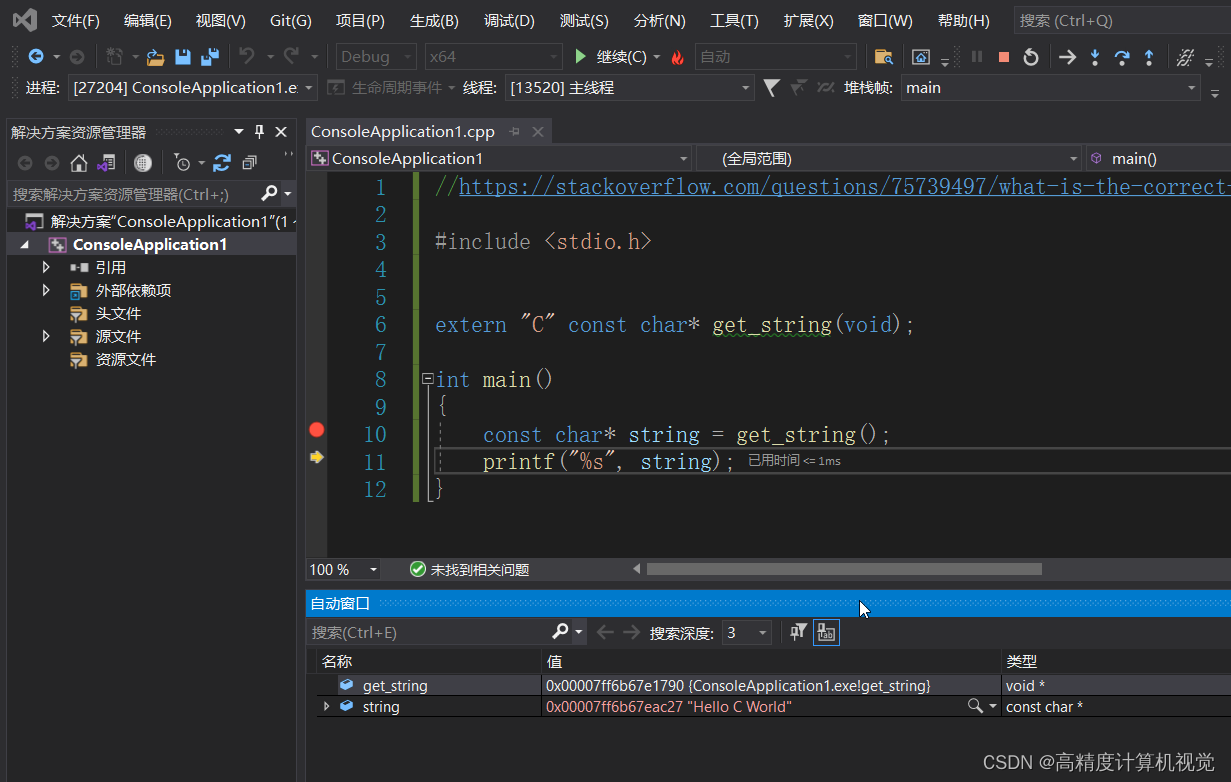Viewport: 1231px width, 782px height.
Task: Select the 资源文件 folder
Action: tap(126, 359)
